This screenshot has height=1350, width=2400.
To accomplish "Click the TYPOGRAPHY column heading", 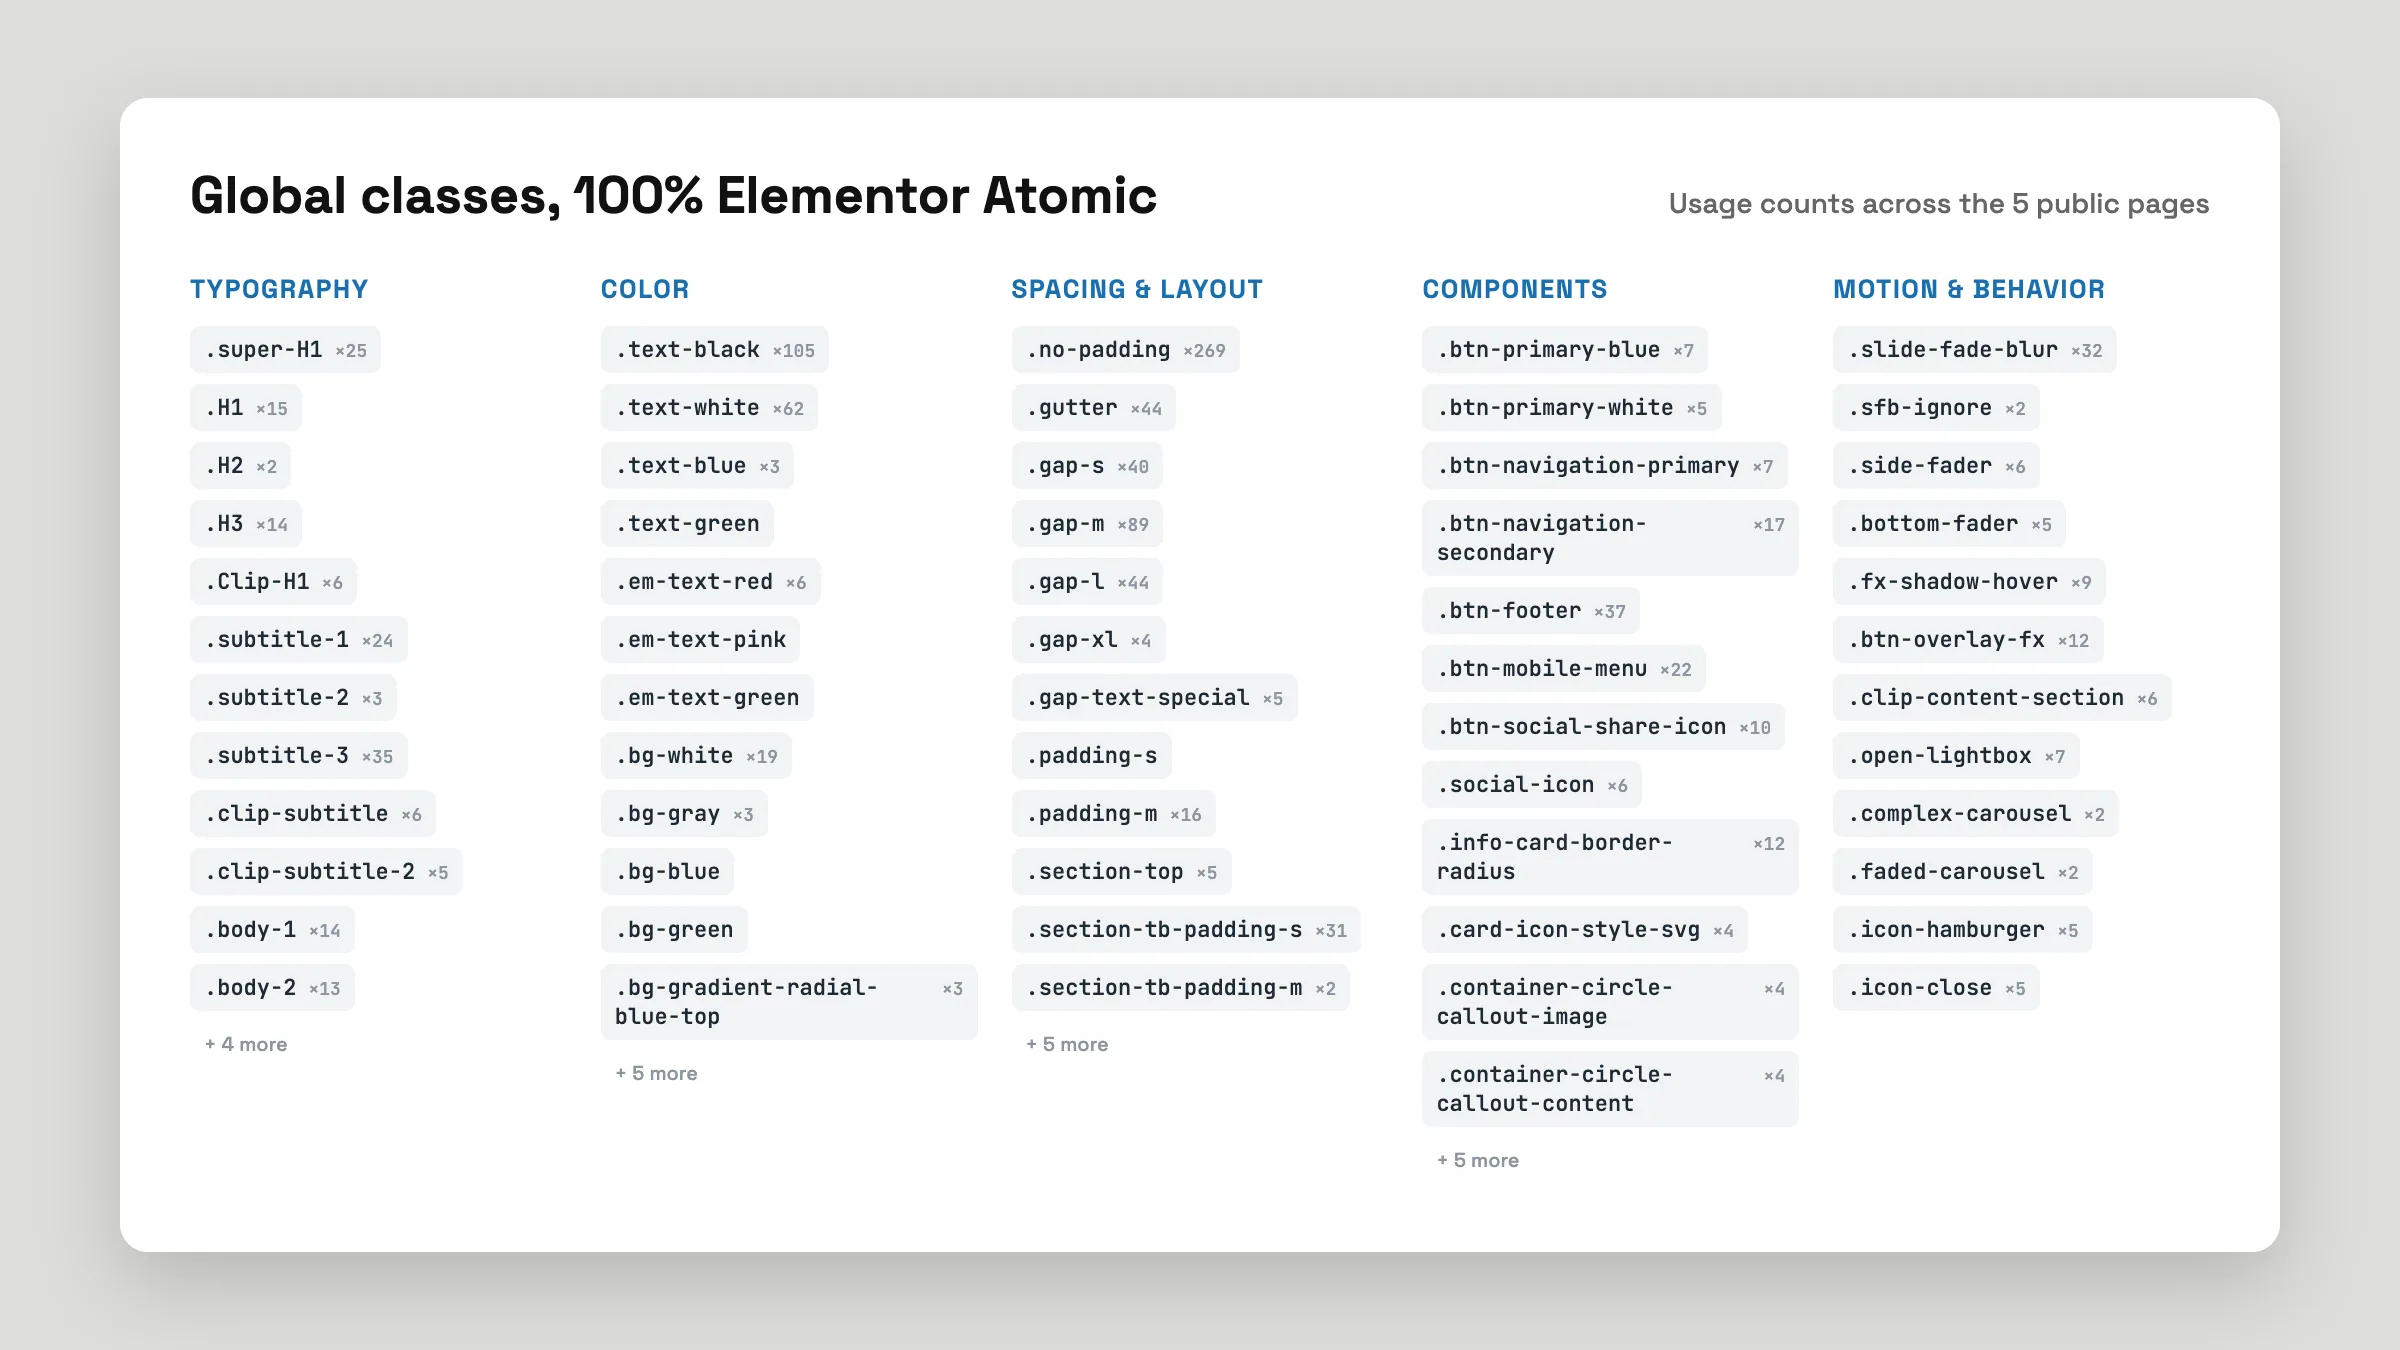I will pos(279,289).
